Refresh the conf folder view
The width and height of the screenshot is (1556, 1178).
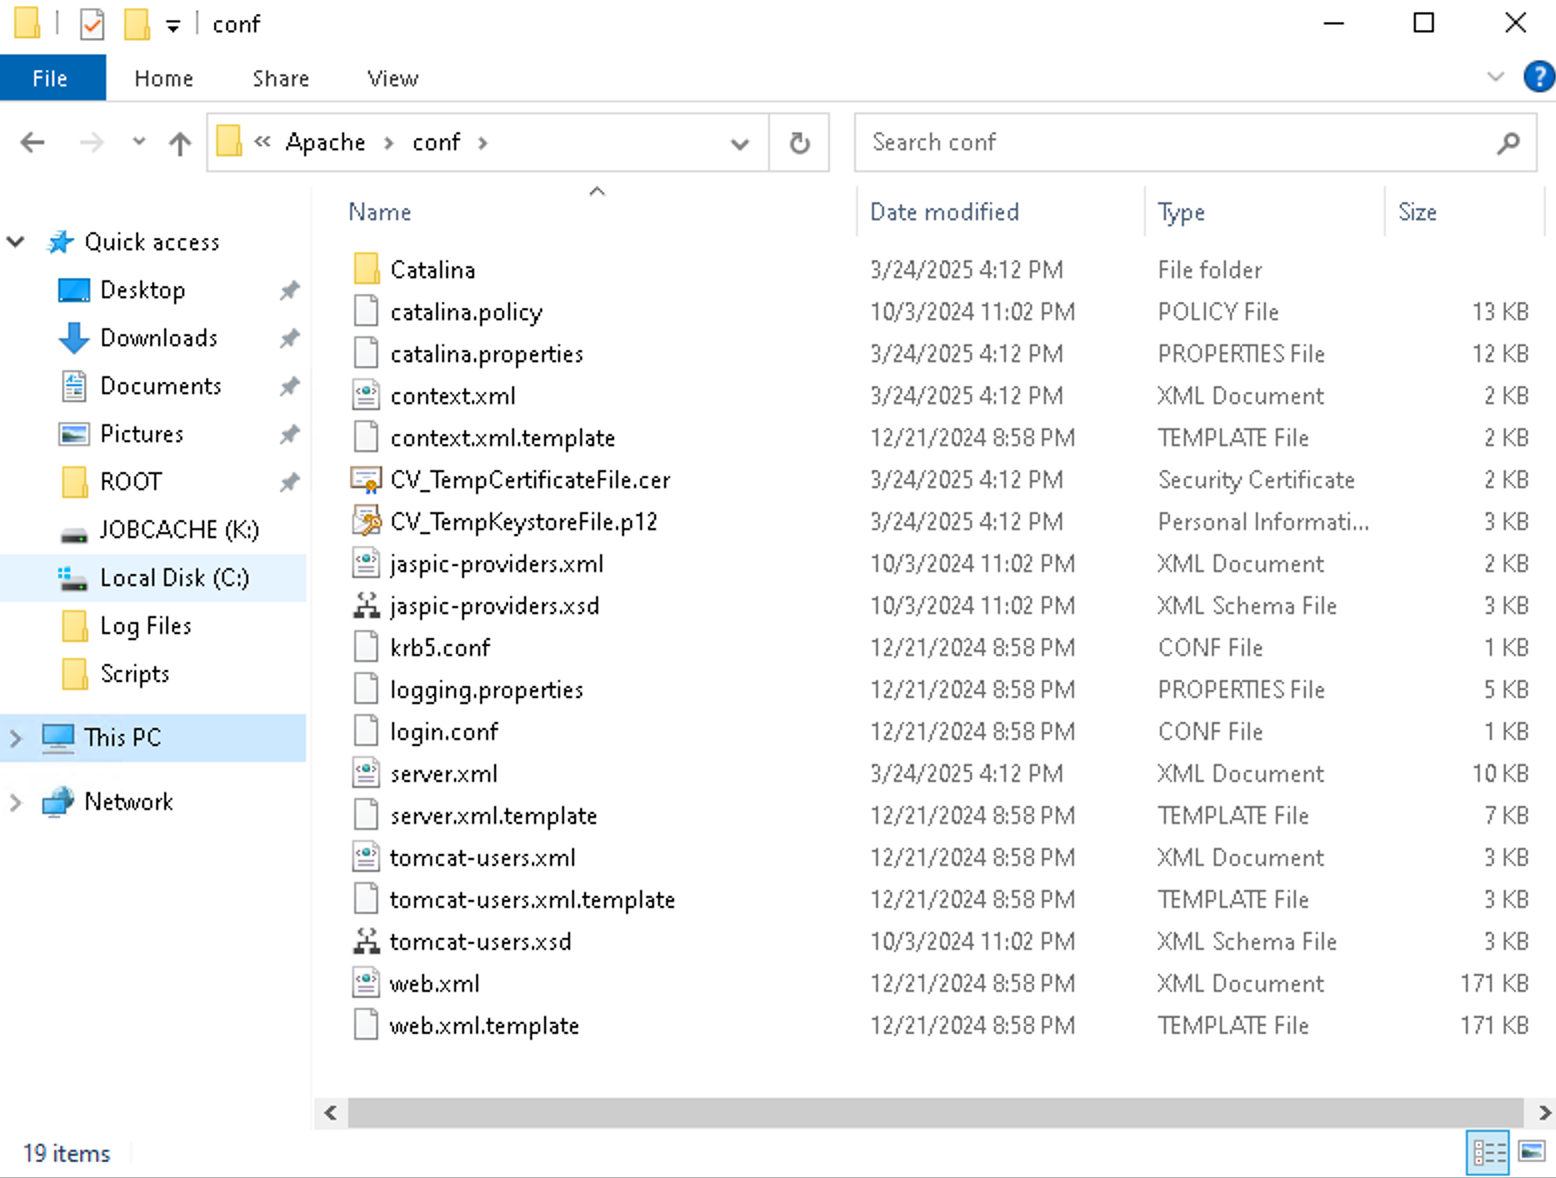pyautogui.click(x=799, y=143)
